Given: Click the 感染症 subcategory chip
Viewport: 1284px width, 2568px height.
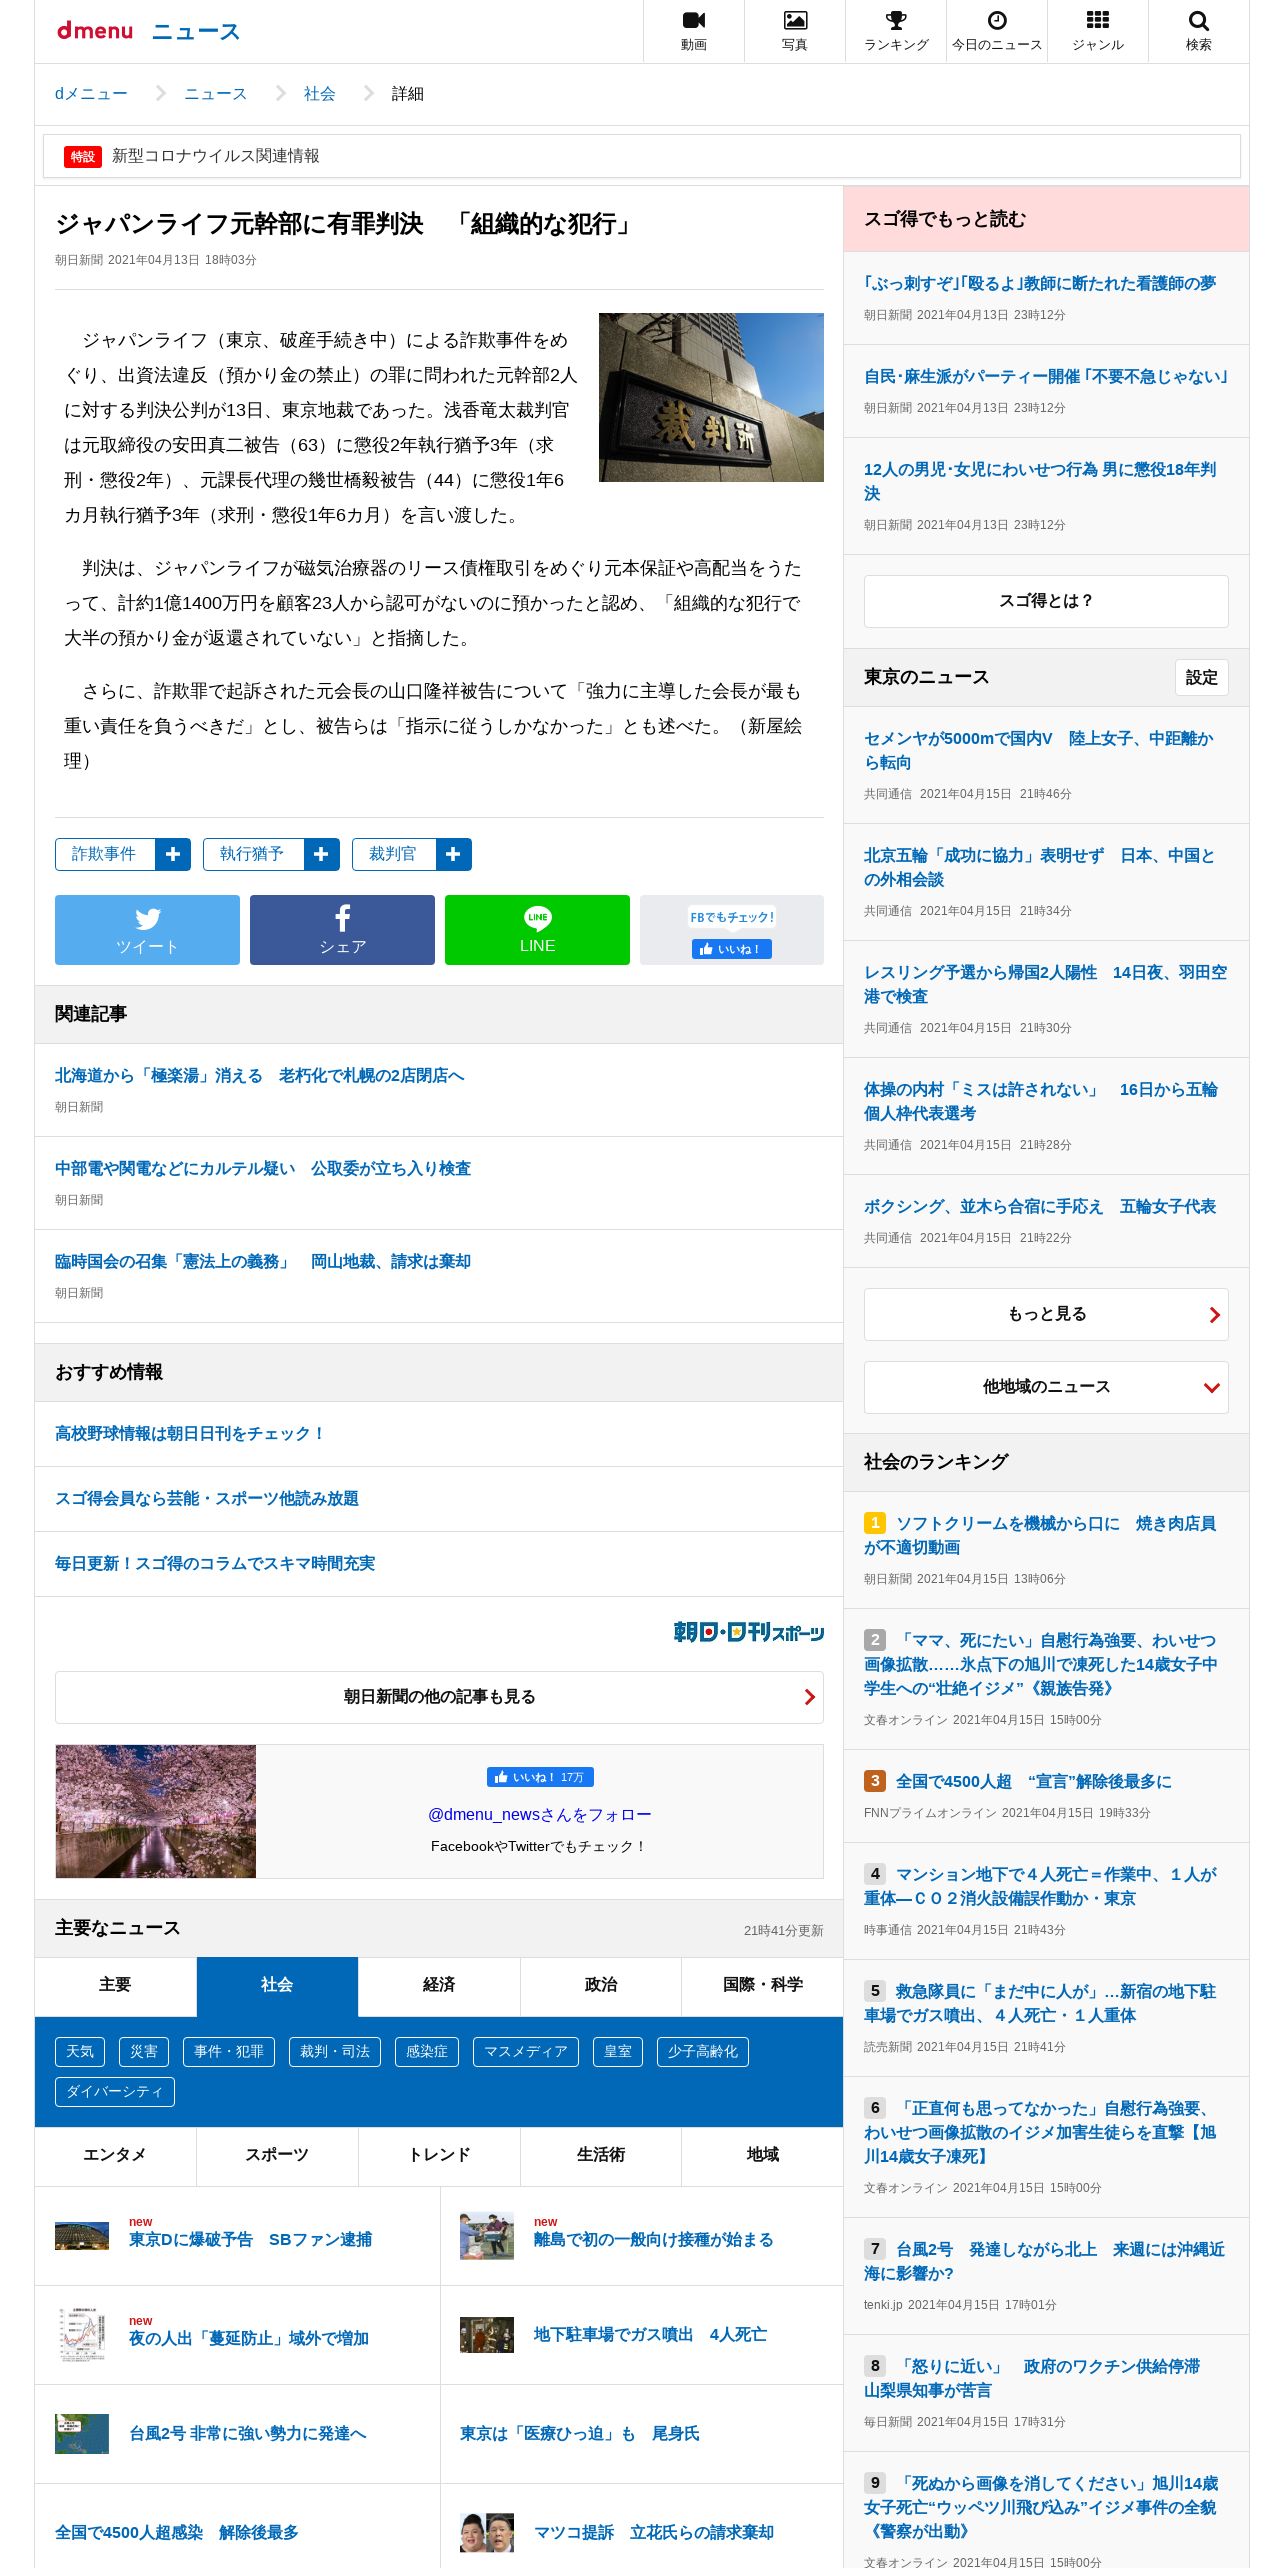Looking at the screenshot, I should (x=427, y=2052).
